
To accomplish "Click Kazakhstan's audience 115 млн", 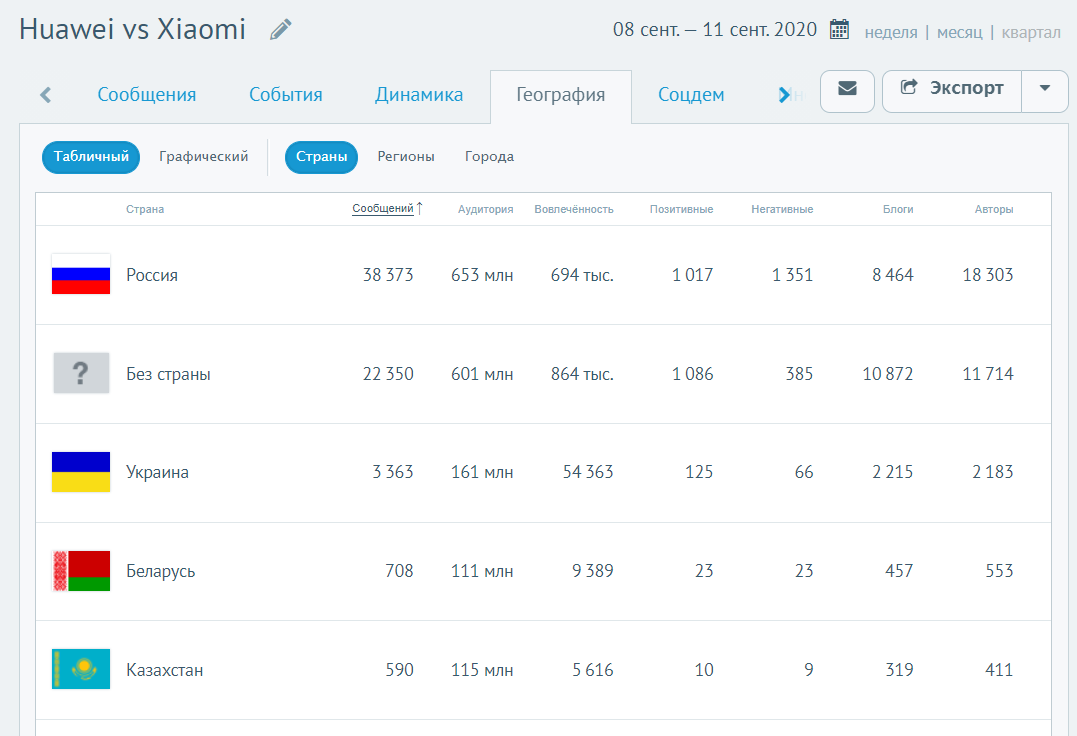I will pyautogui.click(x=482, y=670).
